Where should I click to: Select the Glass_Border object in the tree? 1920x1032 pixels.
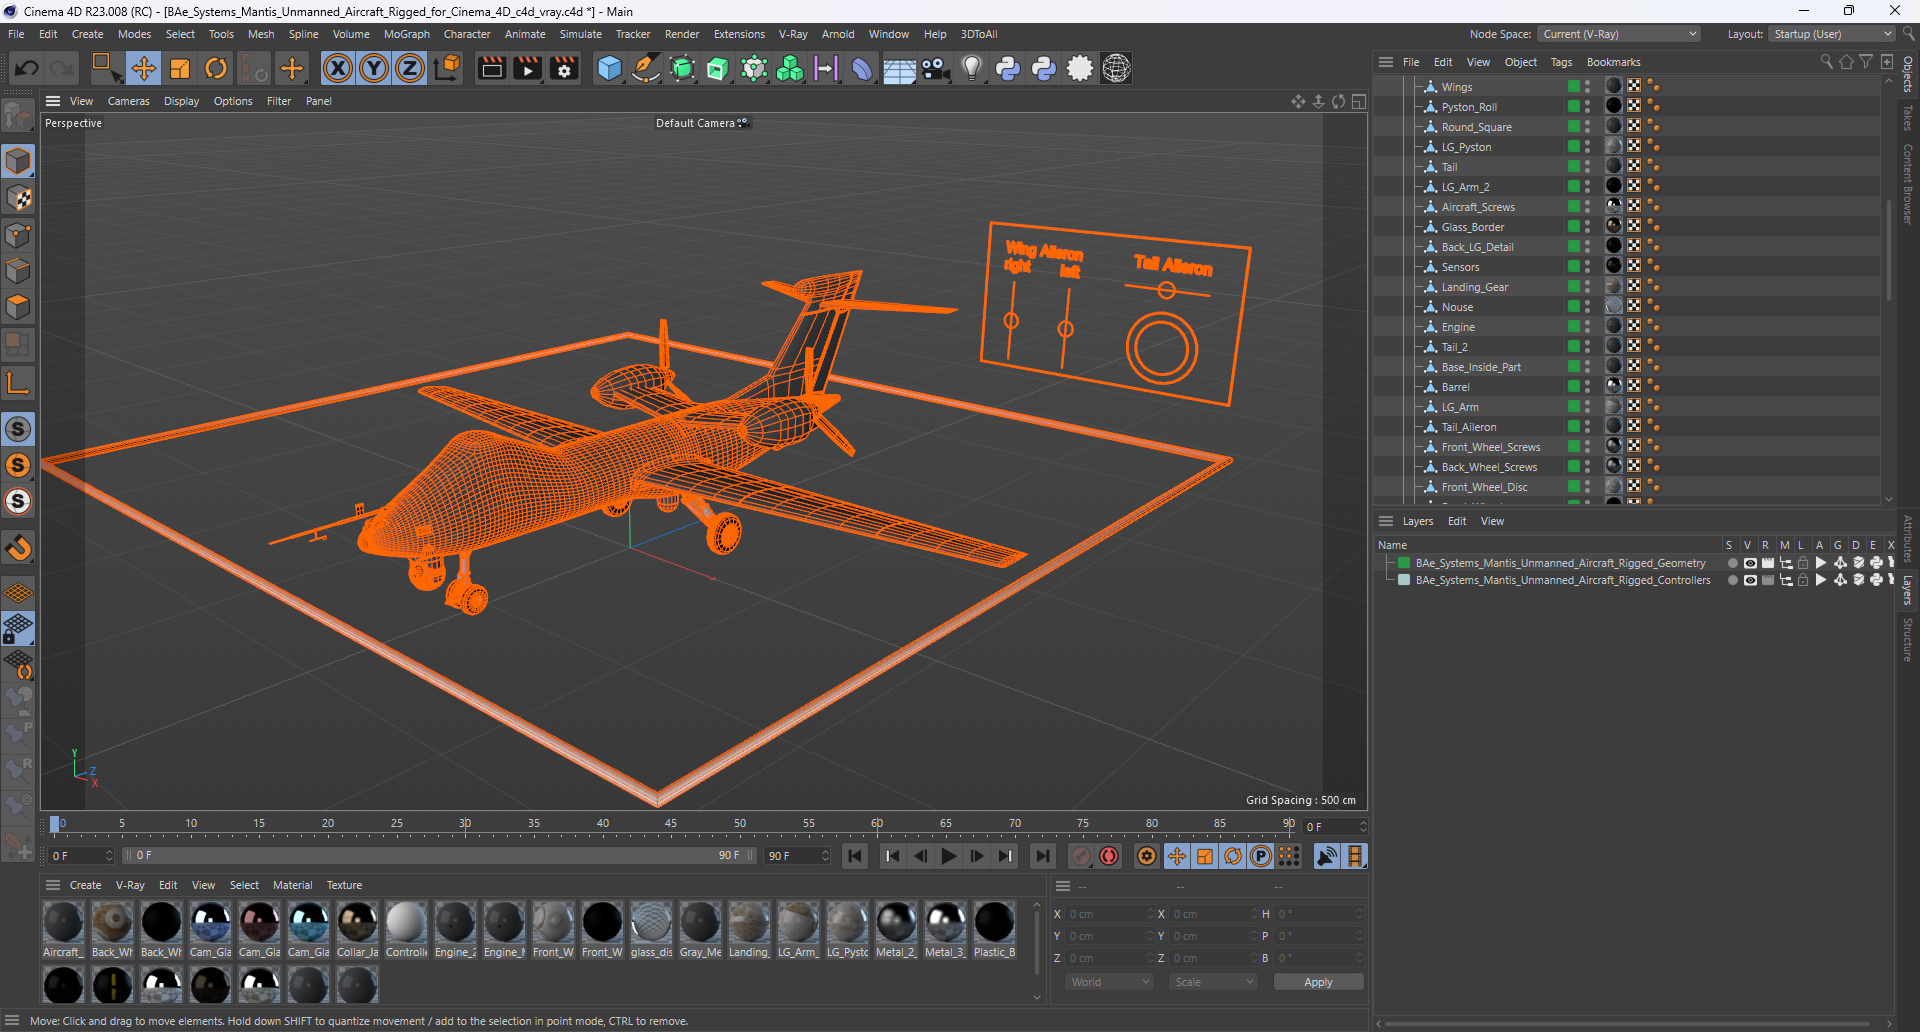click(1472, 227)
